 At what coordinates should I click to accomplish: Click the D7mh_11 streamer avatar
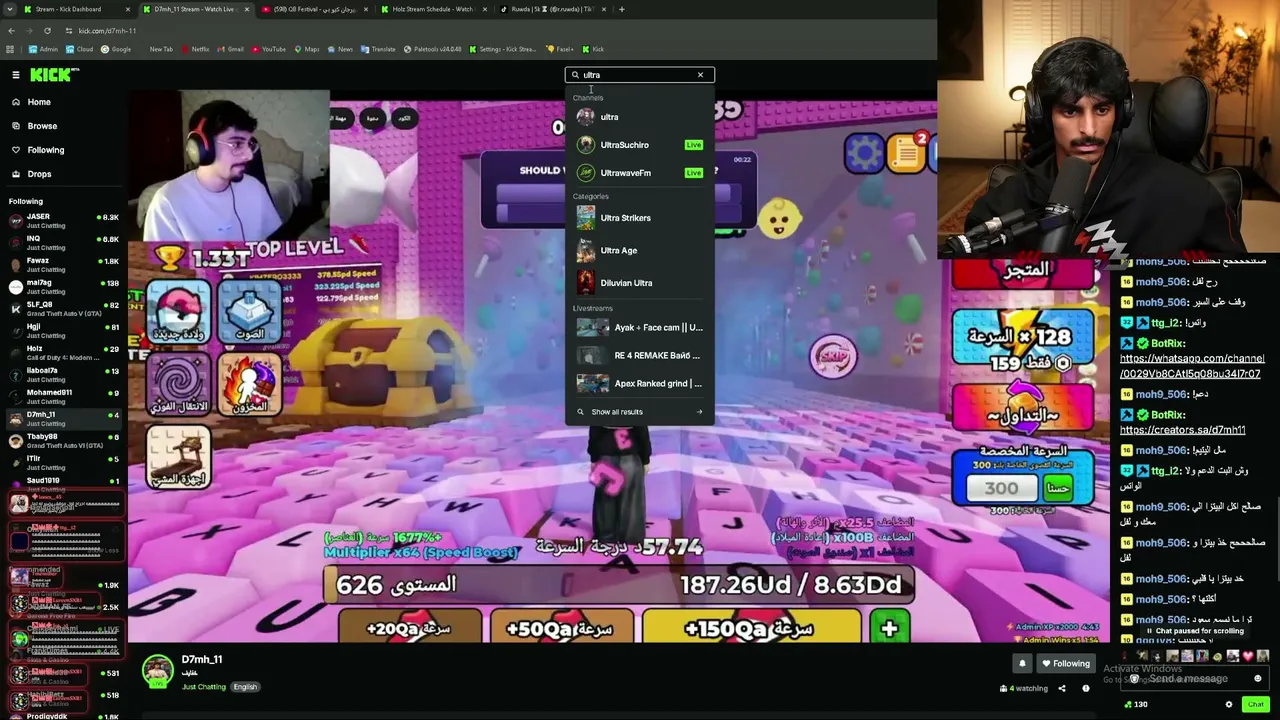[157, 671]
